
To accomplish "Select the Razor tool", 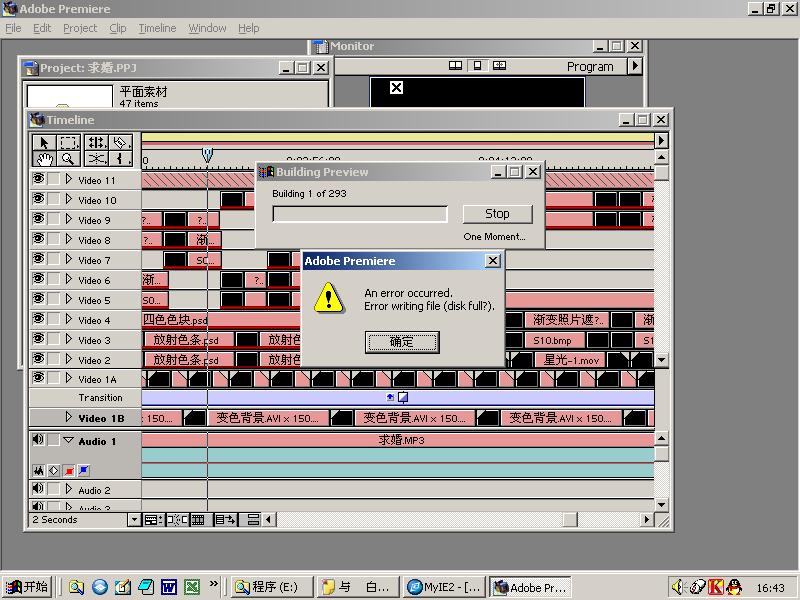I will 120,142.
